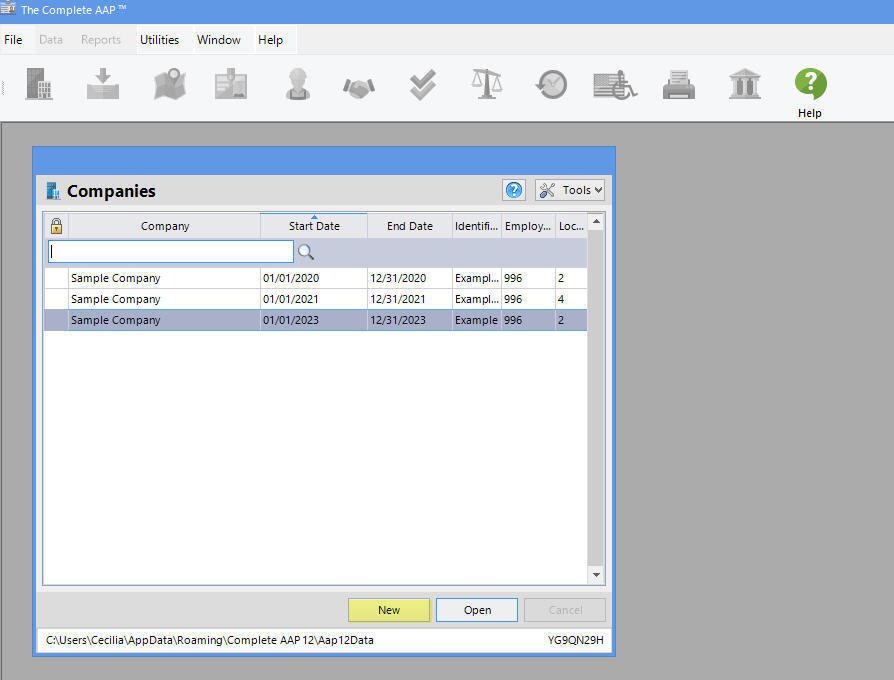Click the handshake toolbar icon
894x680 pixels.
pos(359,87)
